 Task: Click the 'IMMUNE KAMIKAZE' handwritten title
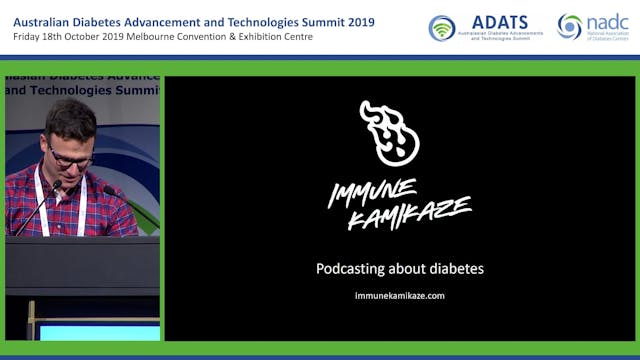pyautogui.click(x=400, y=205)
